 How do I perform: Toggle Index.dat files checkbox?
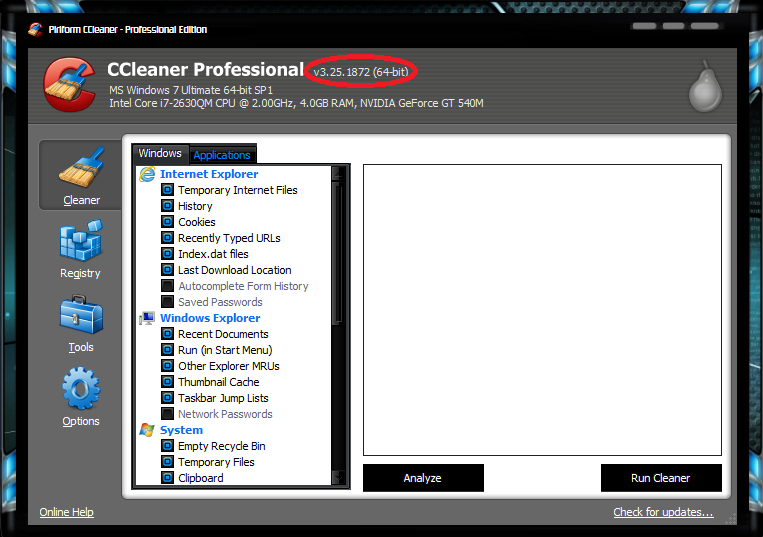click(x=167, y=254)
